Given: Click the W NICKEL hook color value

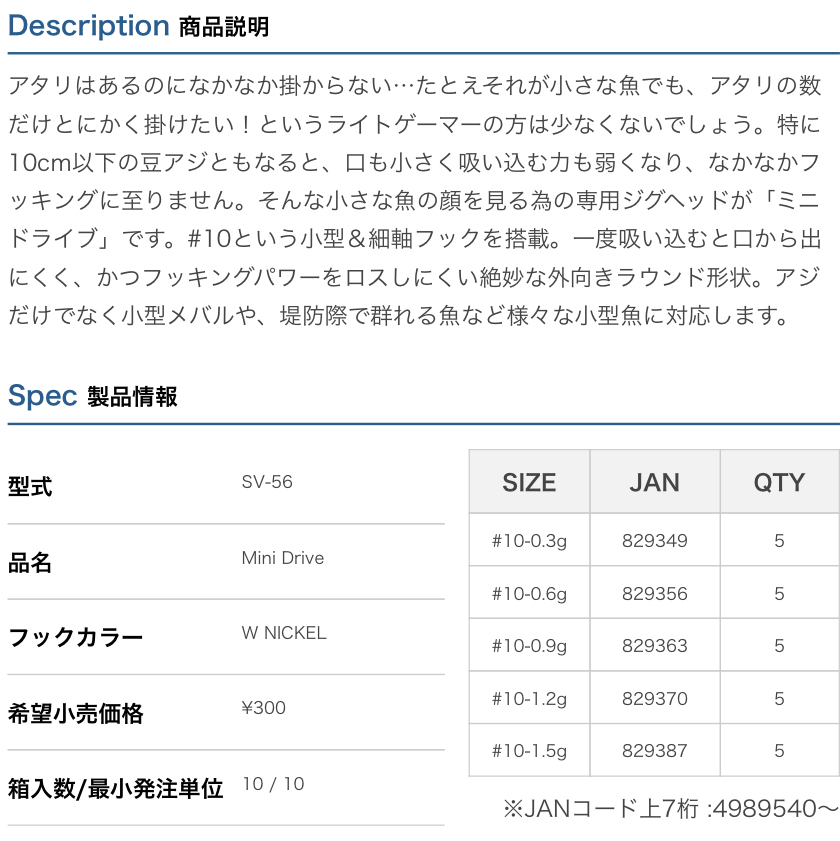Looking at the screenshot, I should coord(284,633).
